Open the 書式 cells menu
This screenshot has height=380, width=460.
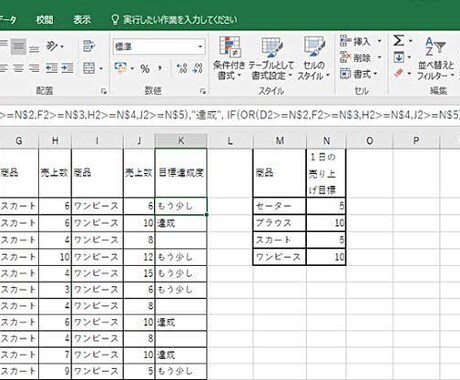pyautogui.click(x=359, y=74)
